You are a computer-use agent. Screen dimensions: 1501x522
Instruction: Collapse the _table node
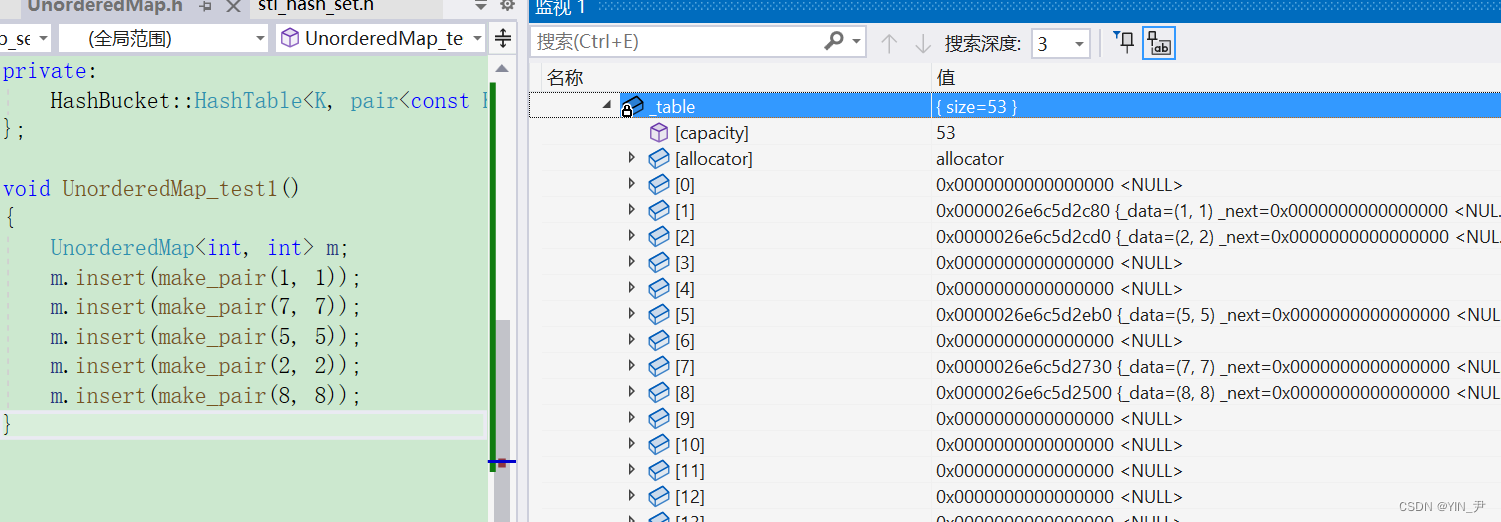click(607, 104)
